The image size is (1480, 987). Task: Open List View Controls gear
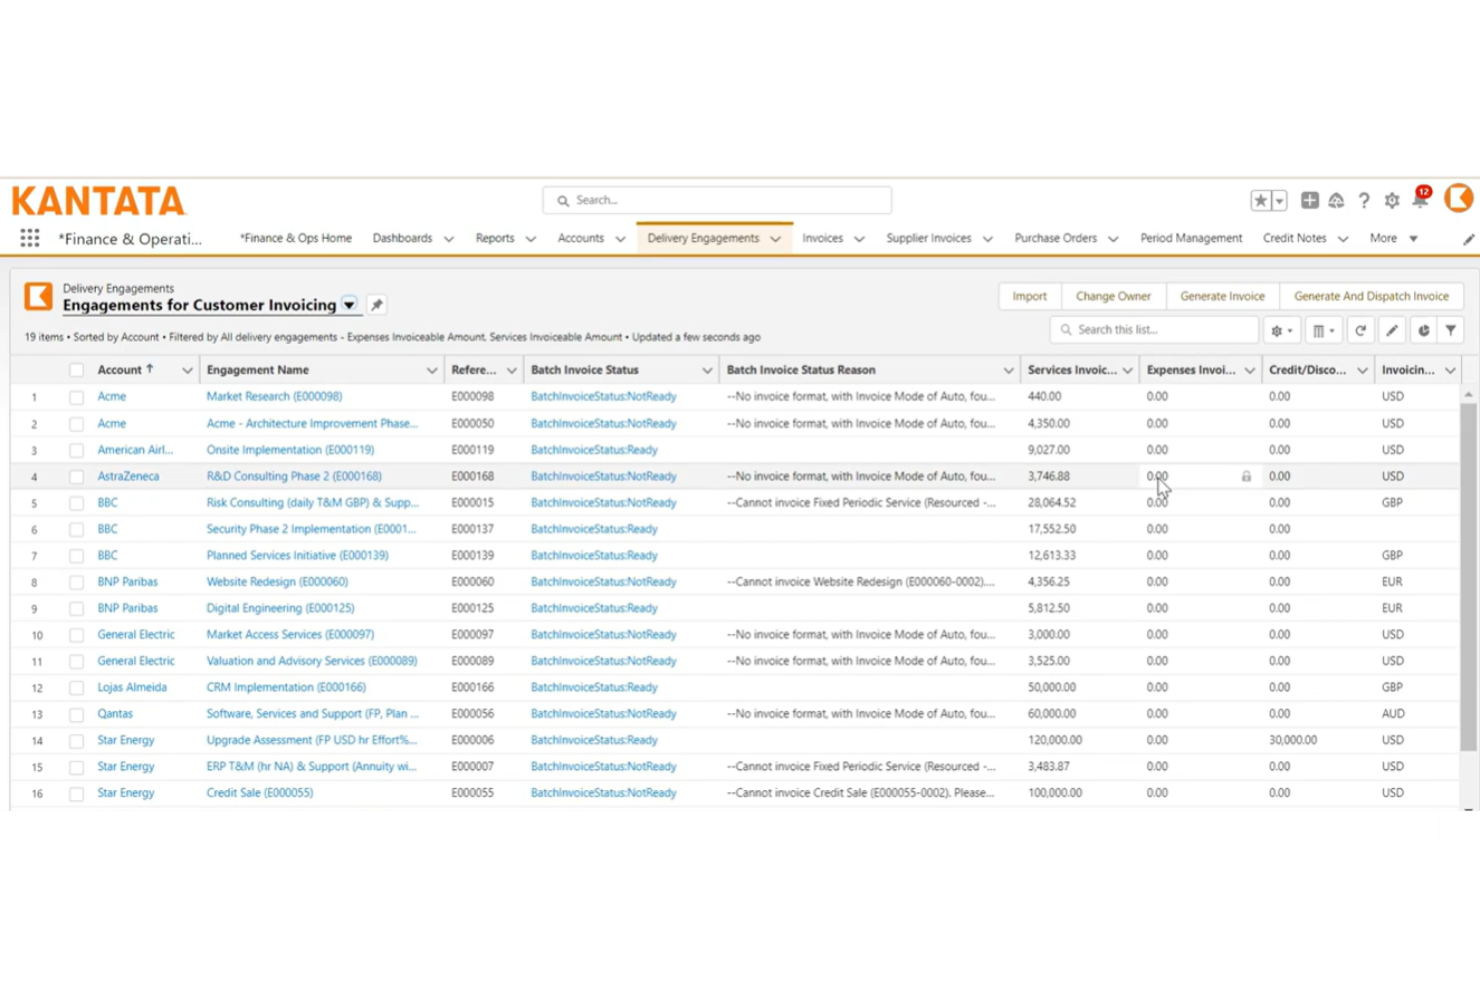[x=1281, y=330]
